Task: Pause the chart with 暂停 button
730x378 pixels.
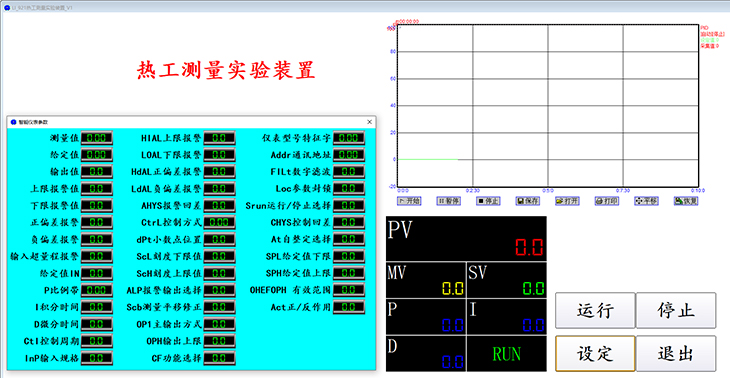Action: click(448, 201)
